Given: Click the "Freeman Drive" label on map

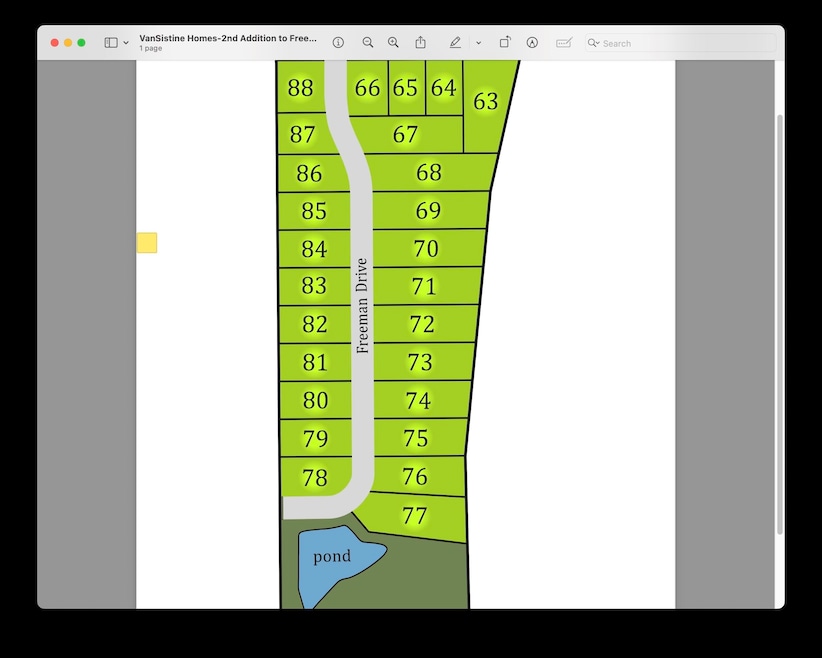Looking at the screenshot, I should coord(362,305).
